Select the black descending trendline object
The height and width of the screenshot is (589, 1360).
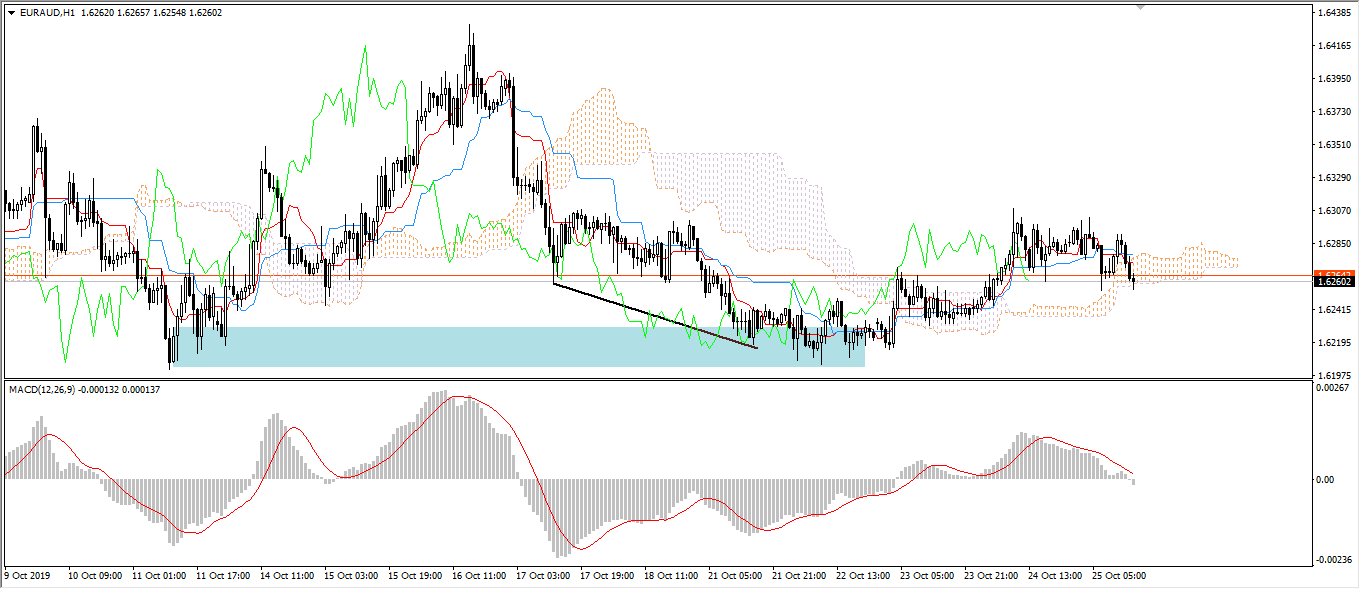tap(655, 316)
